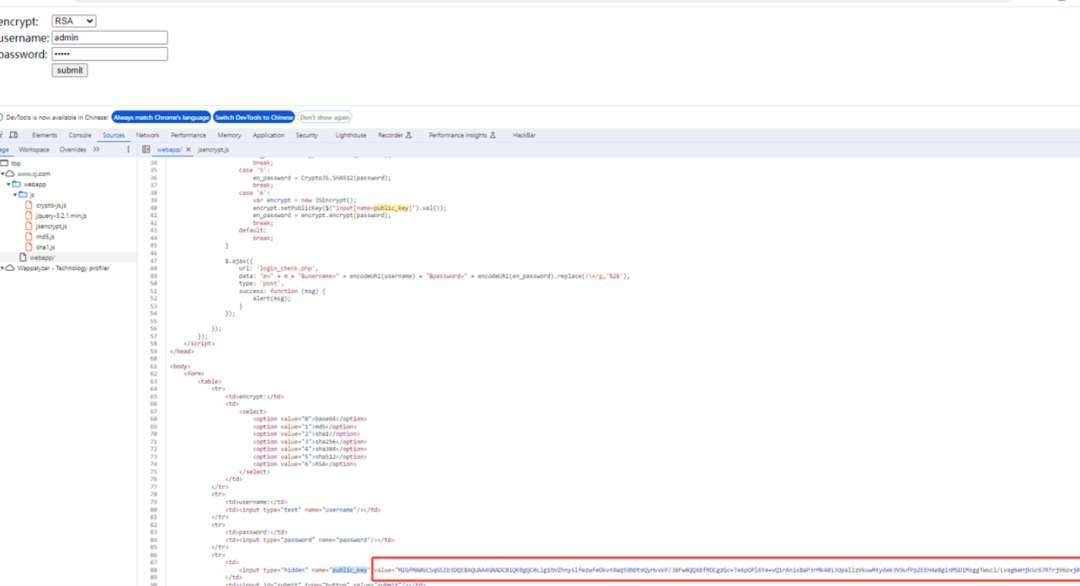Click the js folder icon
The height and width of the screenshot is (586, 1080).
click(23, 195)
